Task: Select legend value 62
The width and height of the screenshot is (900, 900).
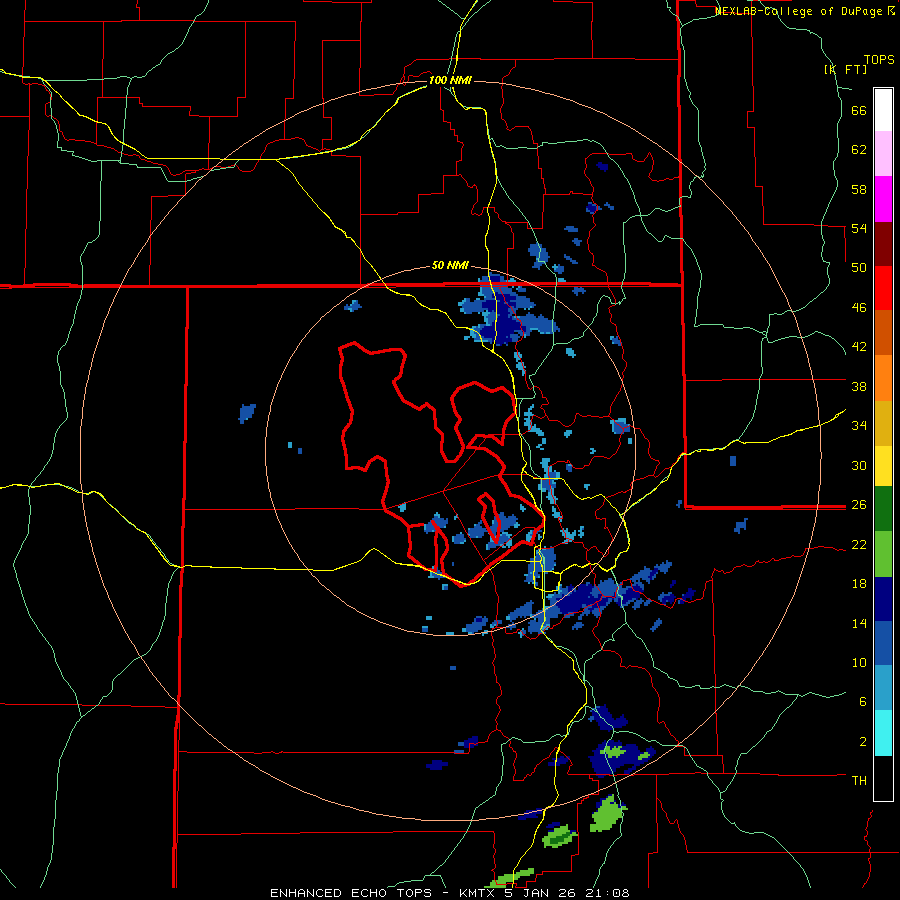Action: (859, 150)
